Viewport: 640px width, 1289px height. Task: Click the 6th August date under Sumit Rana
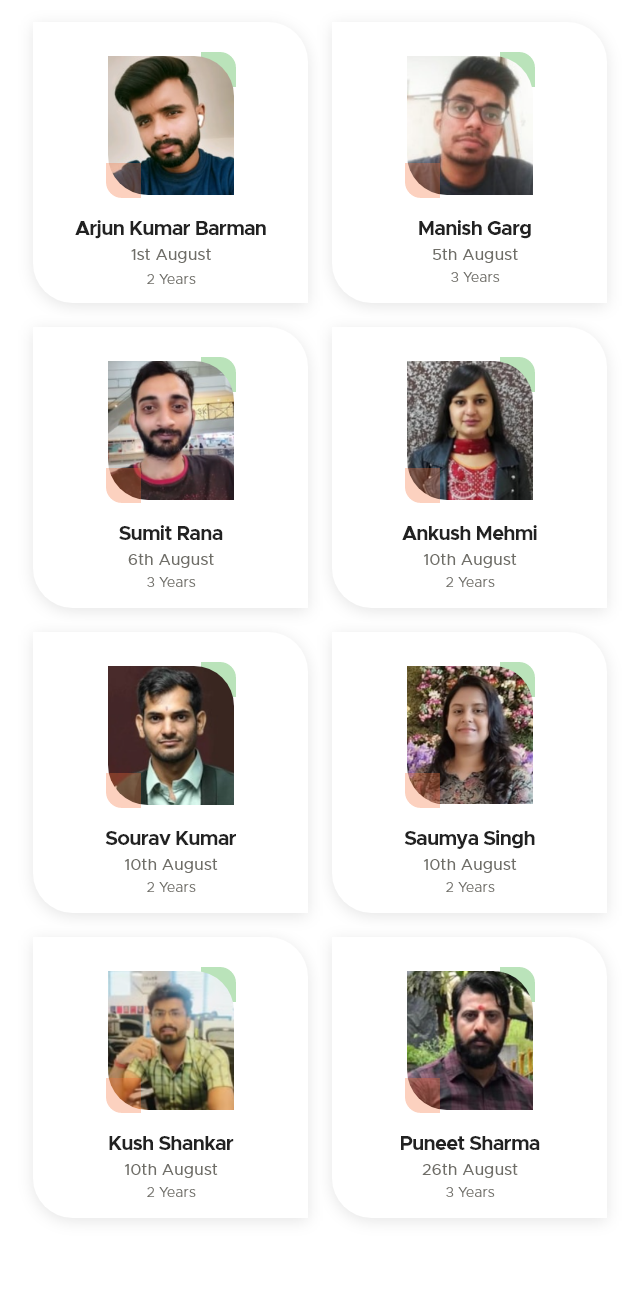point(171,559)
